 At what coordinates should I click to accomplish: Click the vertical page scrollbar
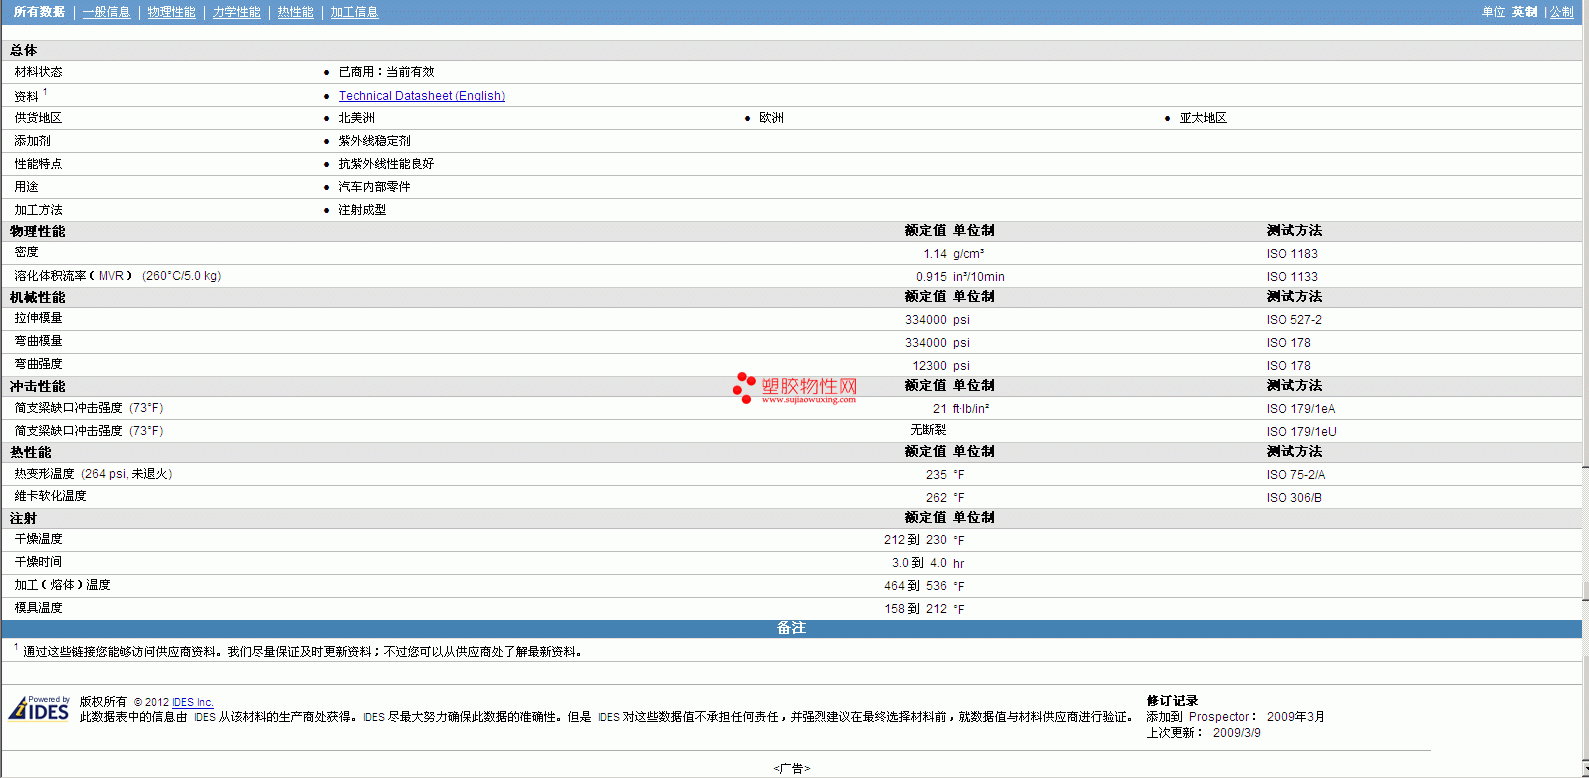[x=1585, y=389]
